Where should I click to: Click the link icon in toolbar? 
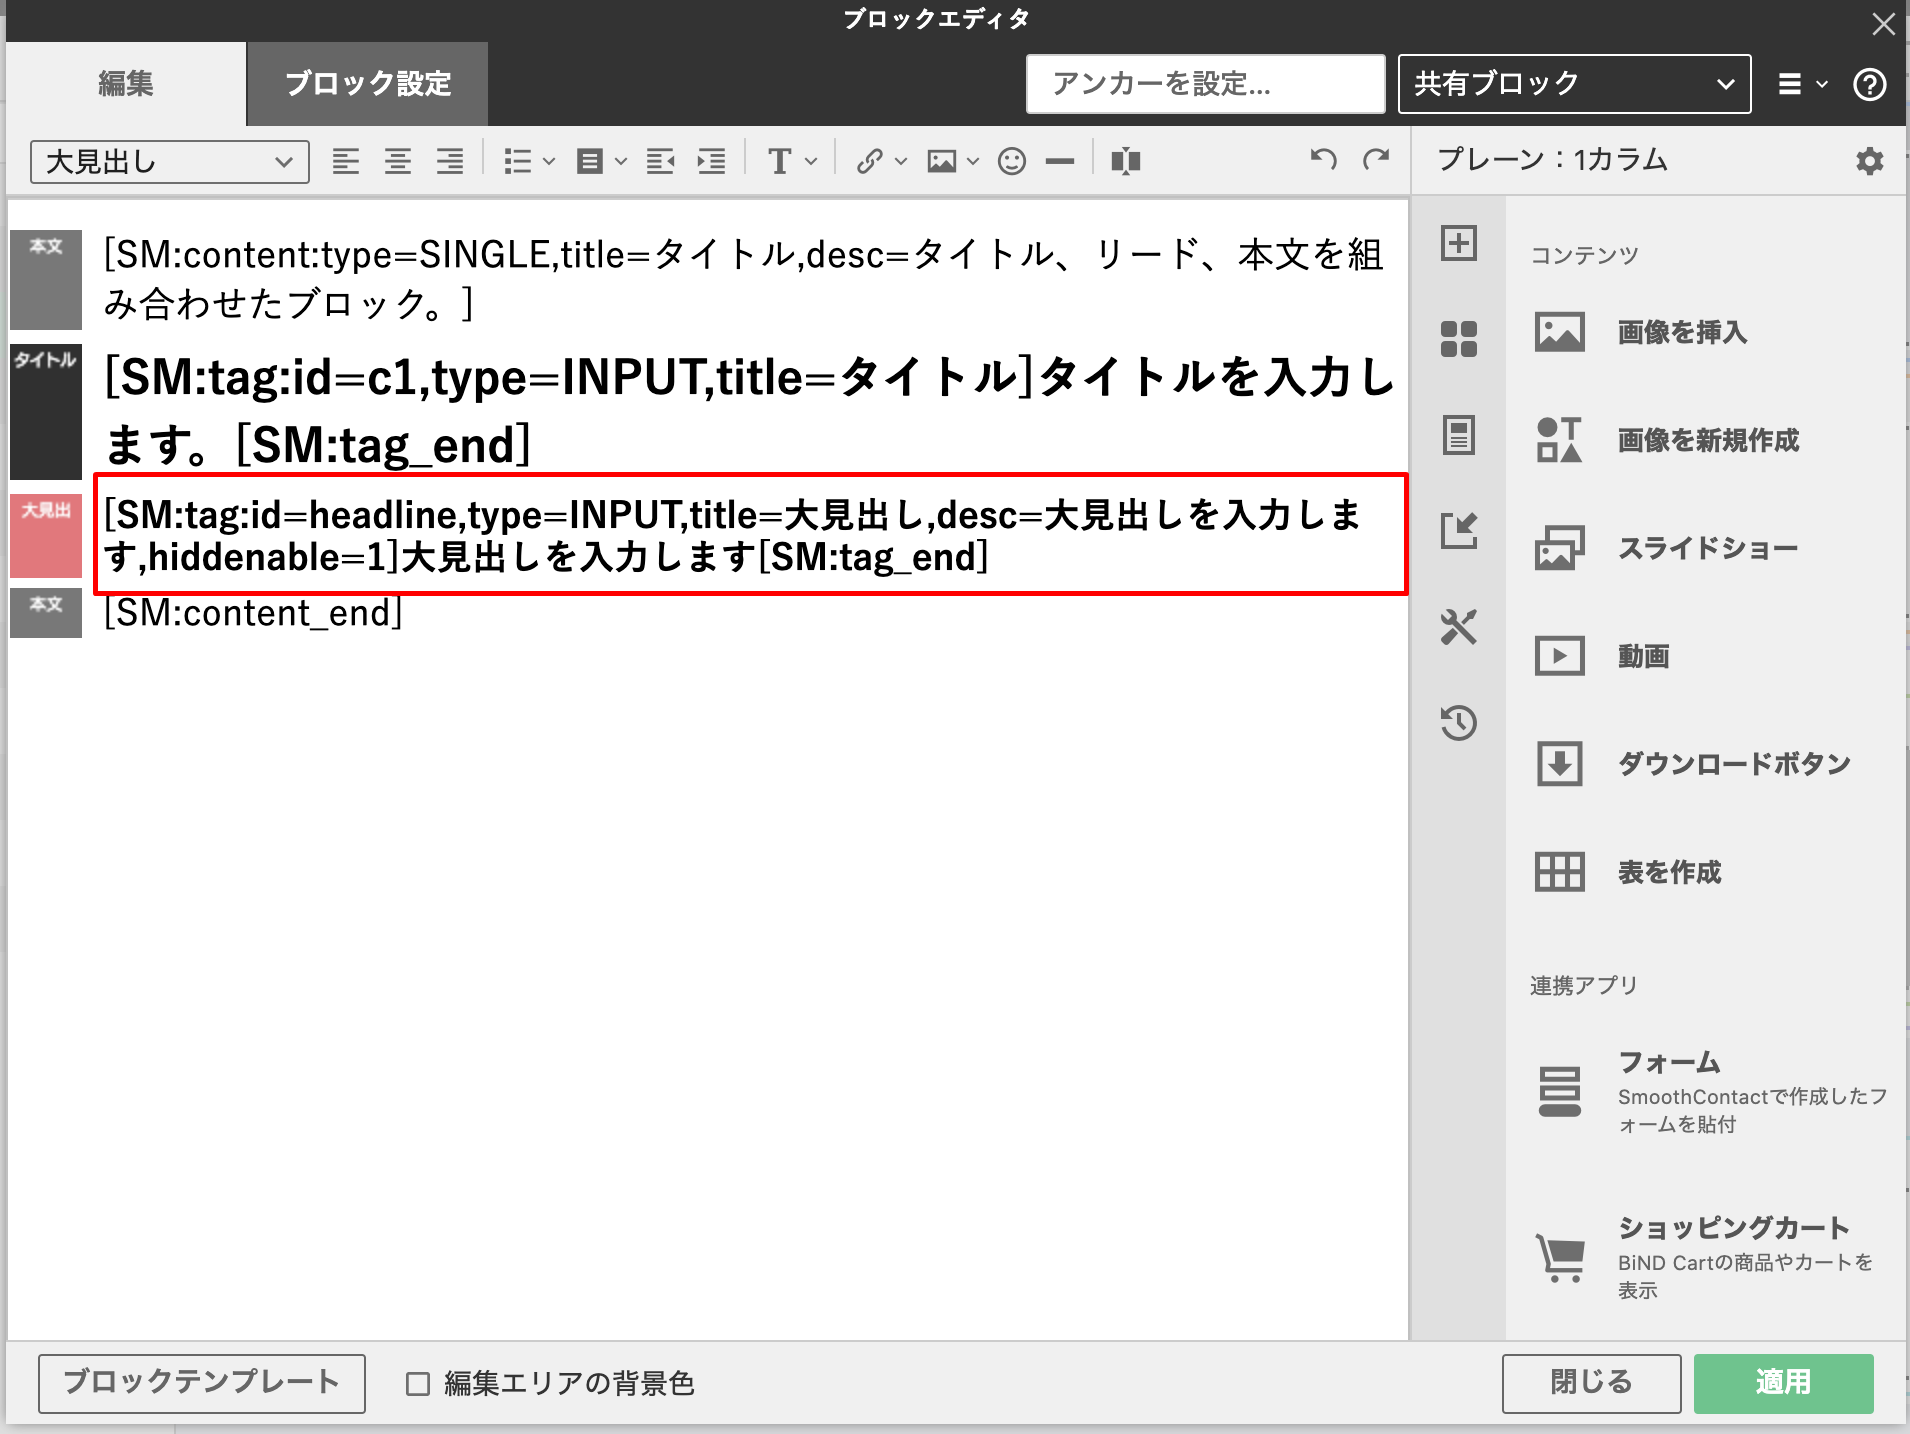(869, 161)
